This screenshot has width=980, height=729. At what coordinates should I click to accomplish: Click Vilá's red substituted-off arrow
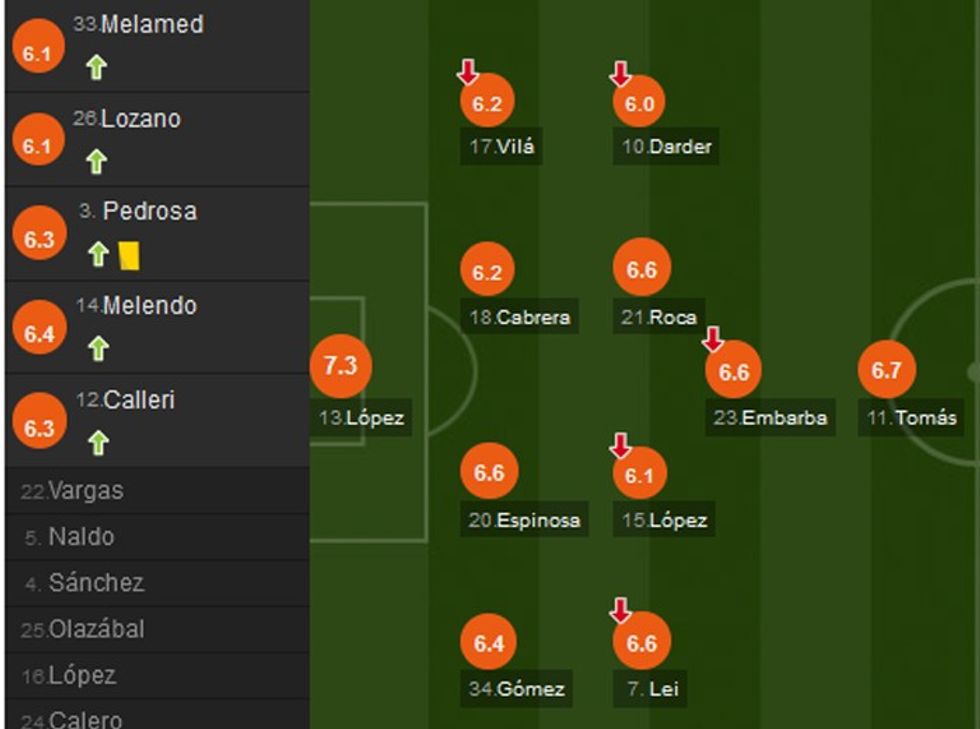click(x=467, y=72)
